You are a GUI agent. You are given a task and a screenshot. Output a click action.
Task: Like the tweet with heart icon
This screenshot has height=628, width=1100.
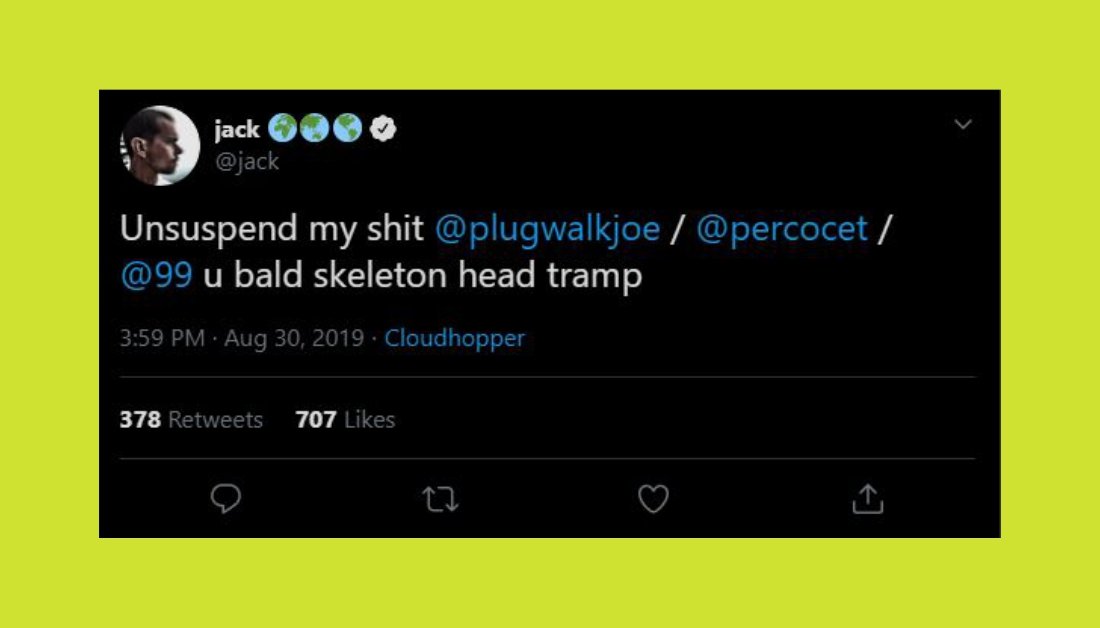[x=653, y=499]
